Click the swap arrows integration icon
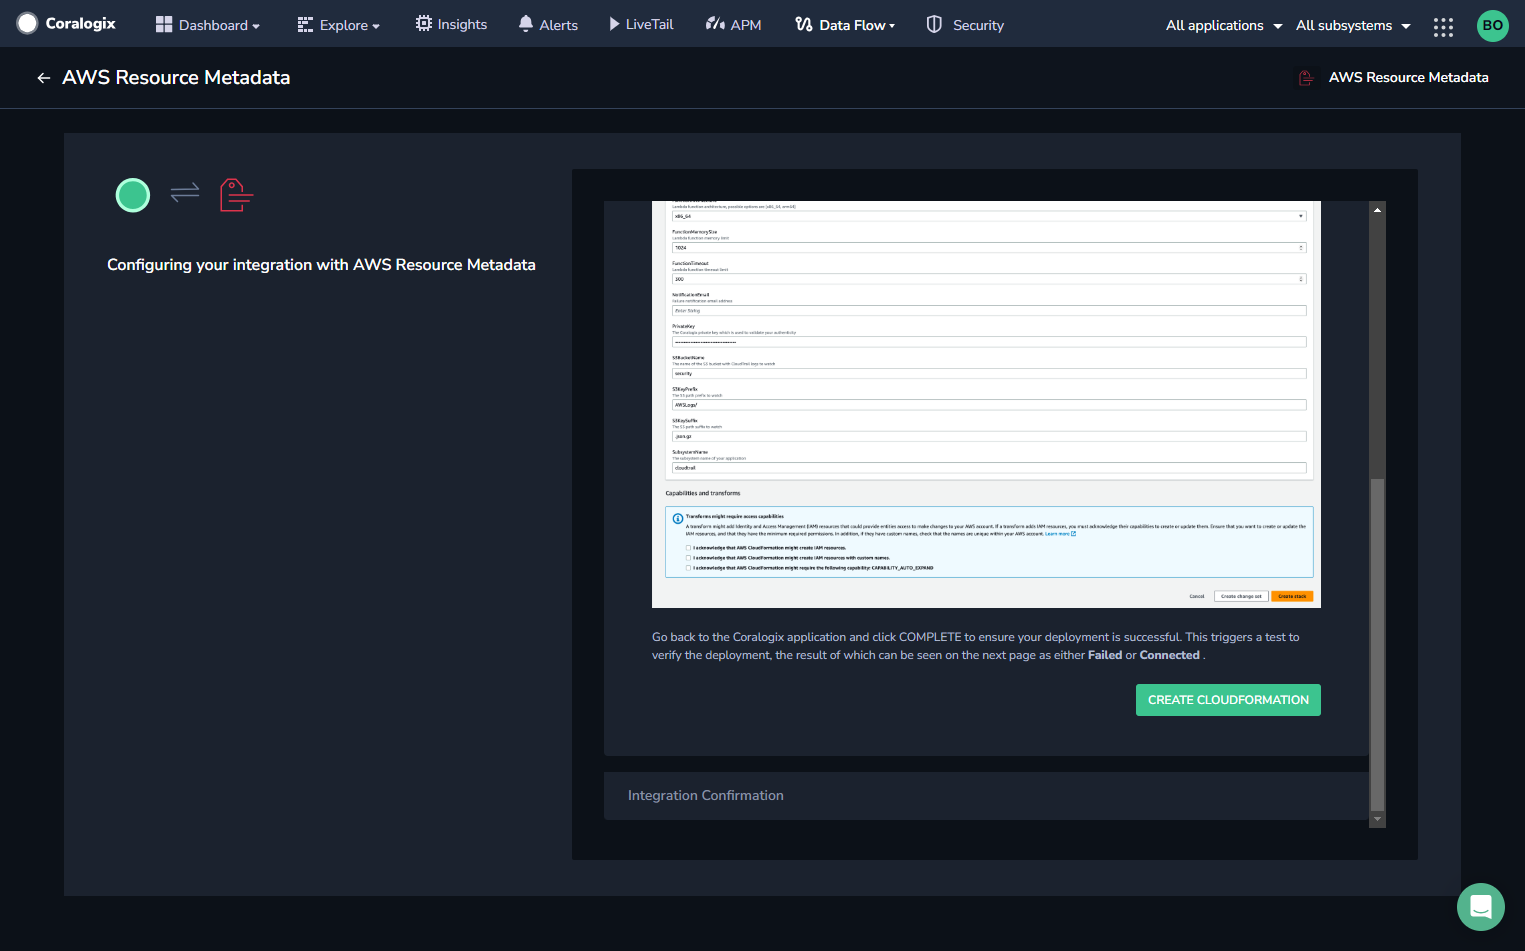 click(x=185, y=192)
